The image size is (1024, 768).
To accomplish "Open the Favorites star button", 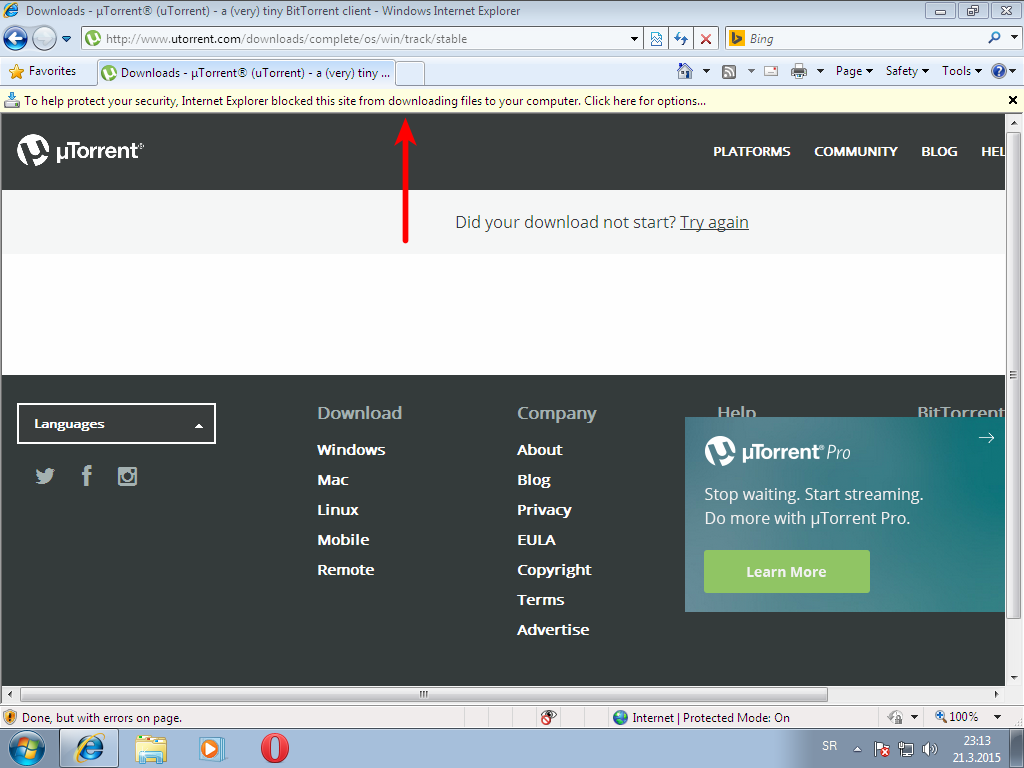I will point(43,71).
